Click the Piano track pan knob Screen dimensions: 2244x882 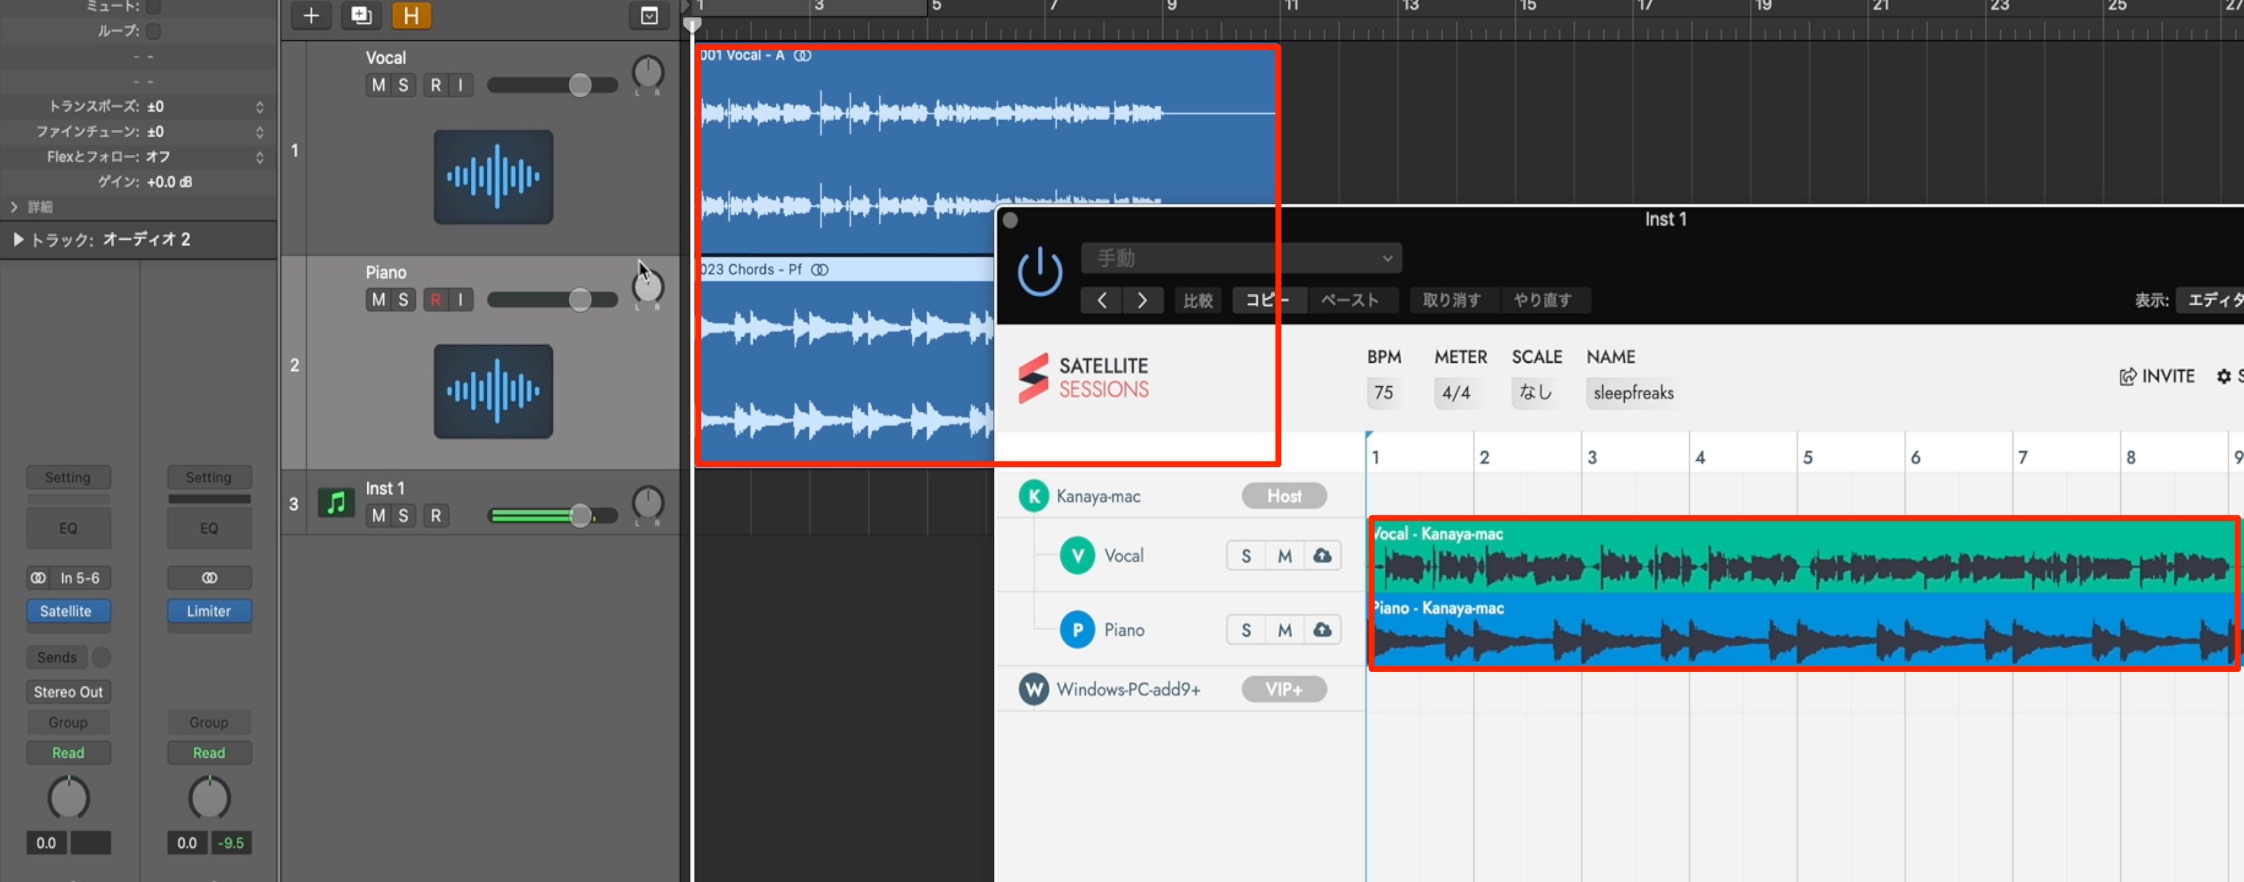click(x=648, y=288)
